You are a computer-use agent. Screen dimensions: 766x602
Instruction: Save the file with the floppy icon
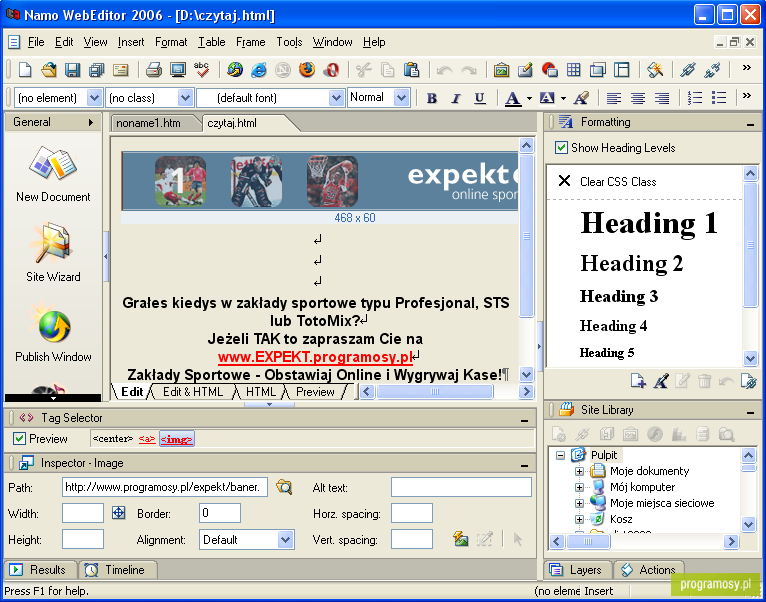[x=72, y=70]
